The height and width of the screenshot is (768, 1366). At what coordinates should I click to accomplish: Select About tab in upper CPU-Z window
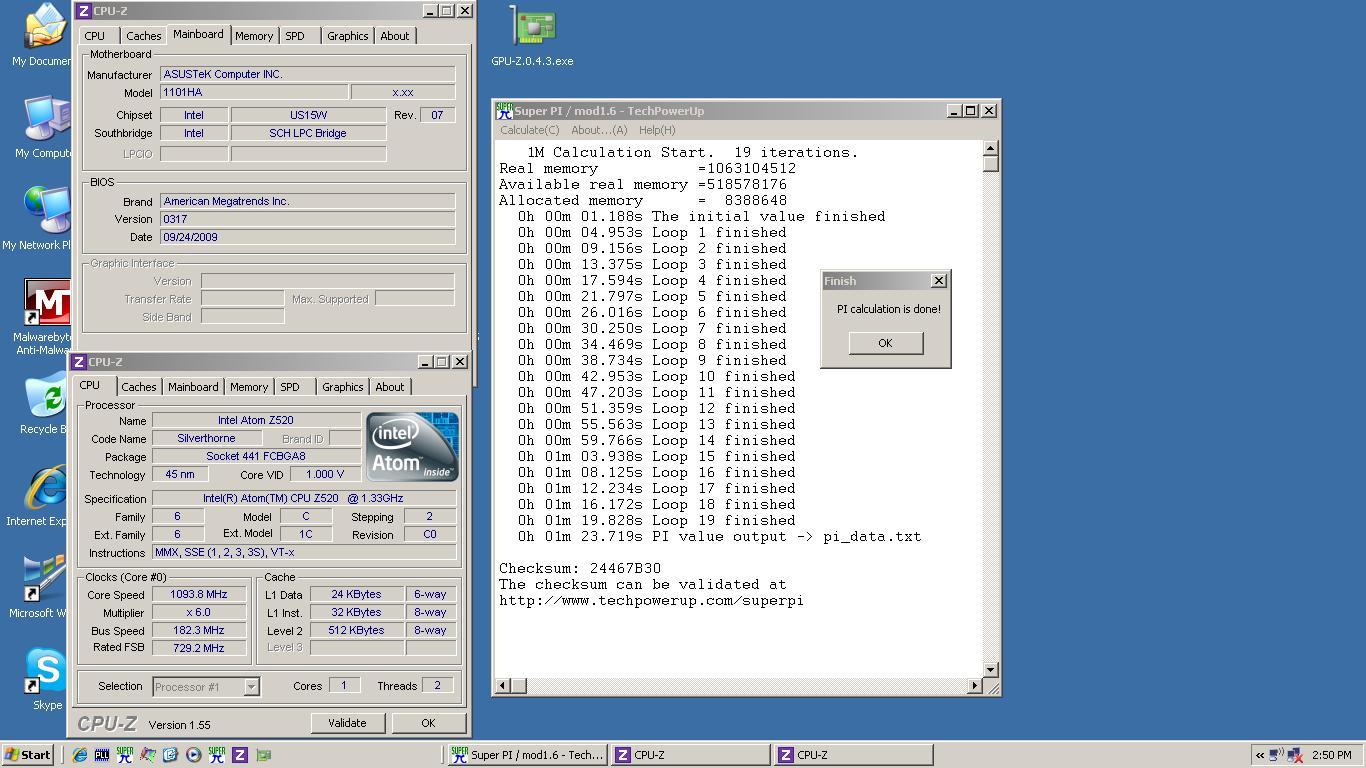pyautogui.click(x=395, y=36)
